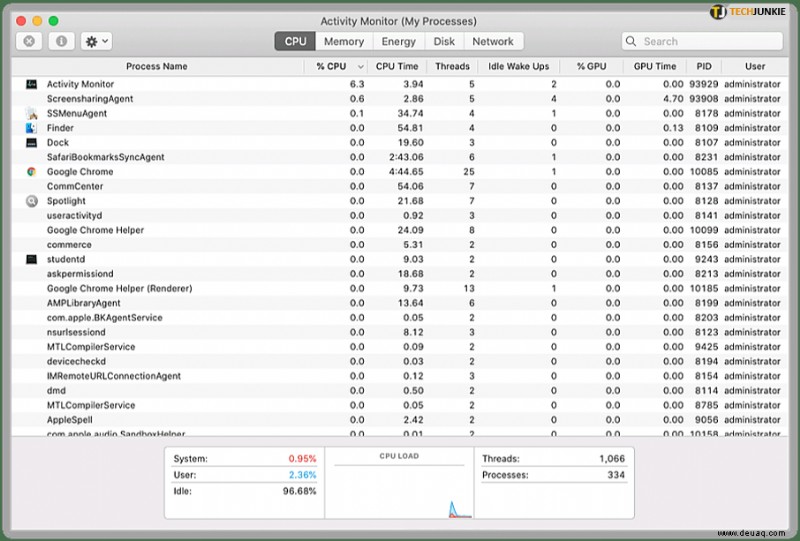
Task: Sort by GPU Time column header
Action: [655, 66]
